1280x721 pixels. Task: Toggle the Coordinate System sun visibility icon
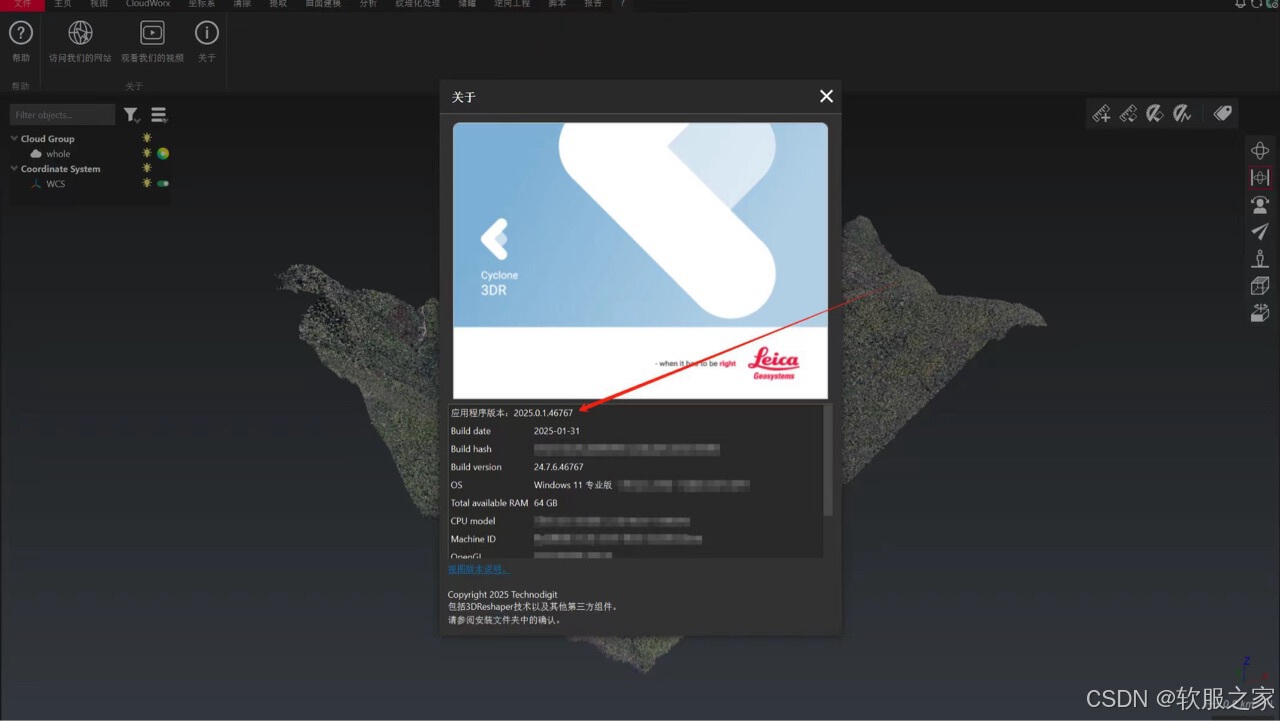[147, 168]
